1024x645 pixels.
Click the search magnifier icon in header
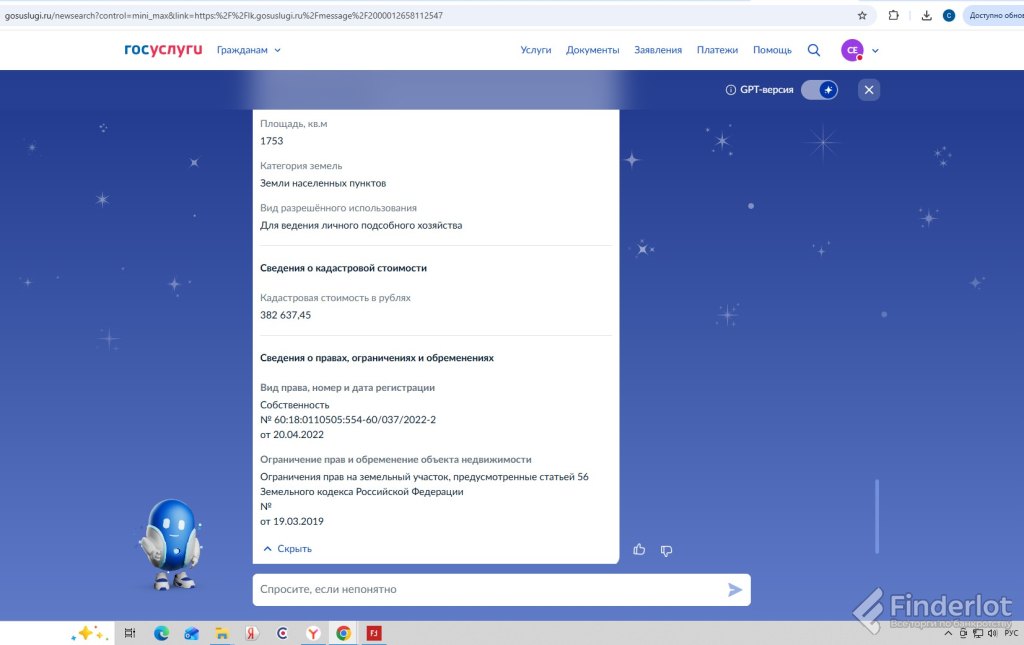coord(814,50)
